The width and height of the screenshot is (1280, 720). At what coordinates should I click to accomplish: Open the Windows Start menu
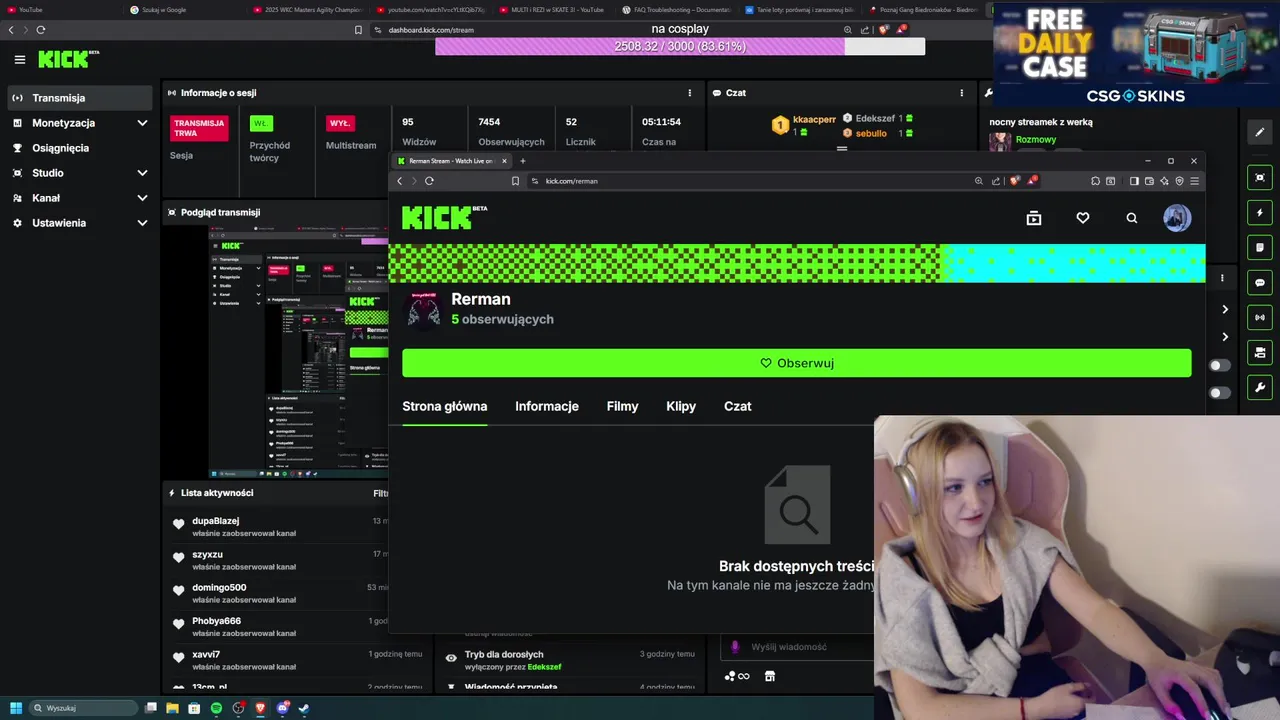(x=15, y=708)
